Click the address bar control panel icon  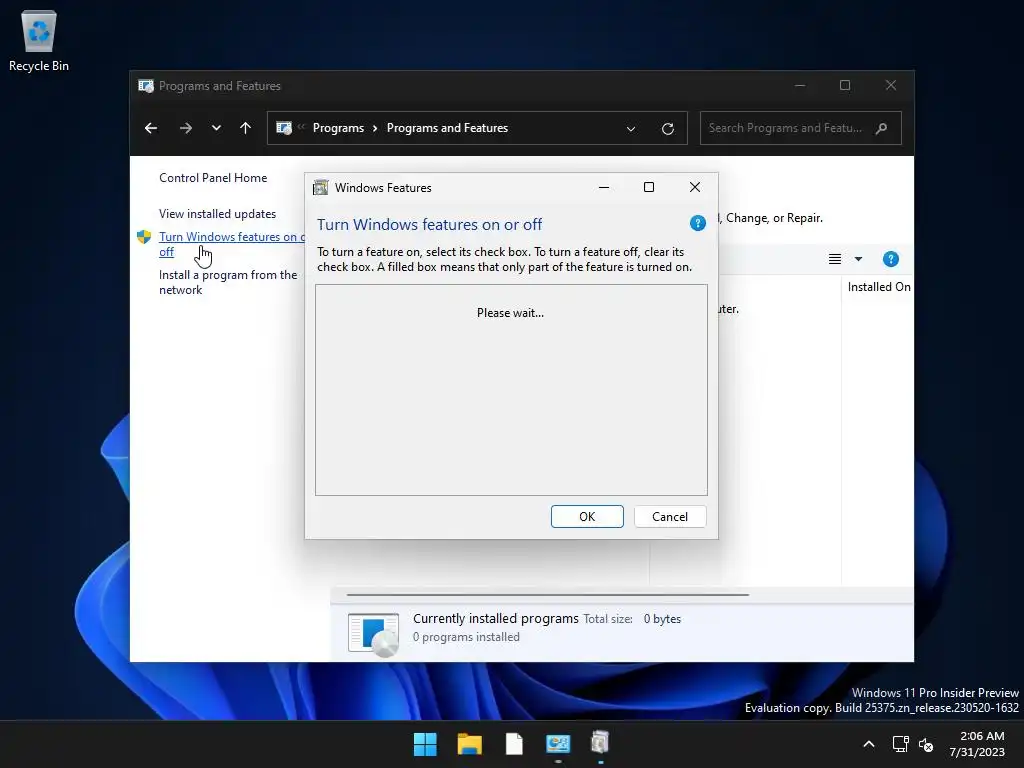click(283, 128)
